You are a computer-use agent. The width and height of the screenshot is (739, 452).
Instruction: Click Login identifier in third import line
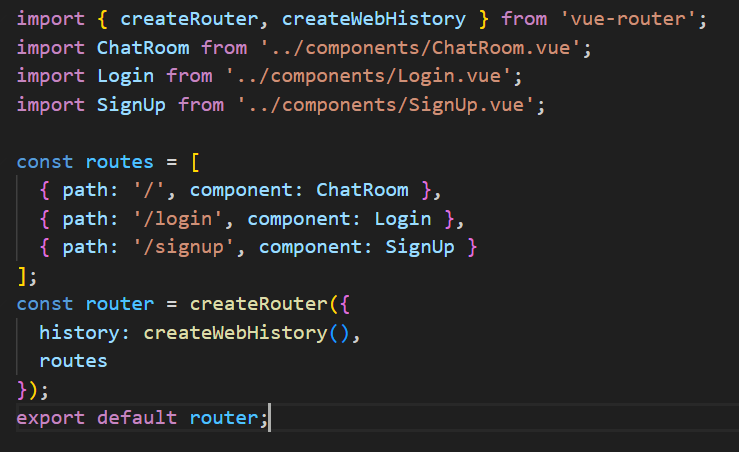coord(125,76)
